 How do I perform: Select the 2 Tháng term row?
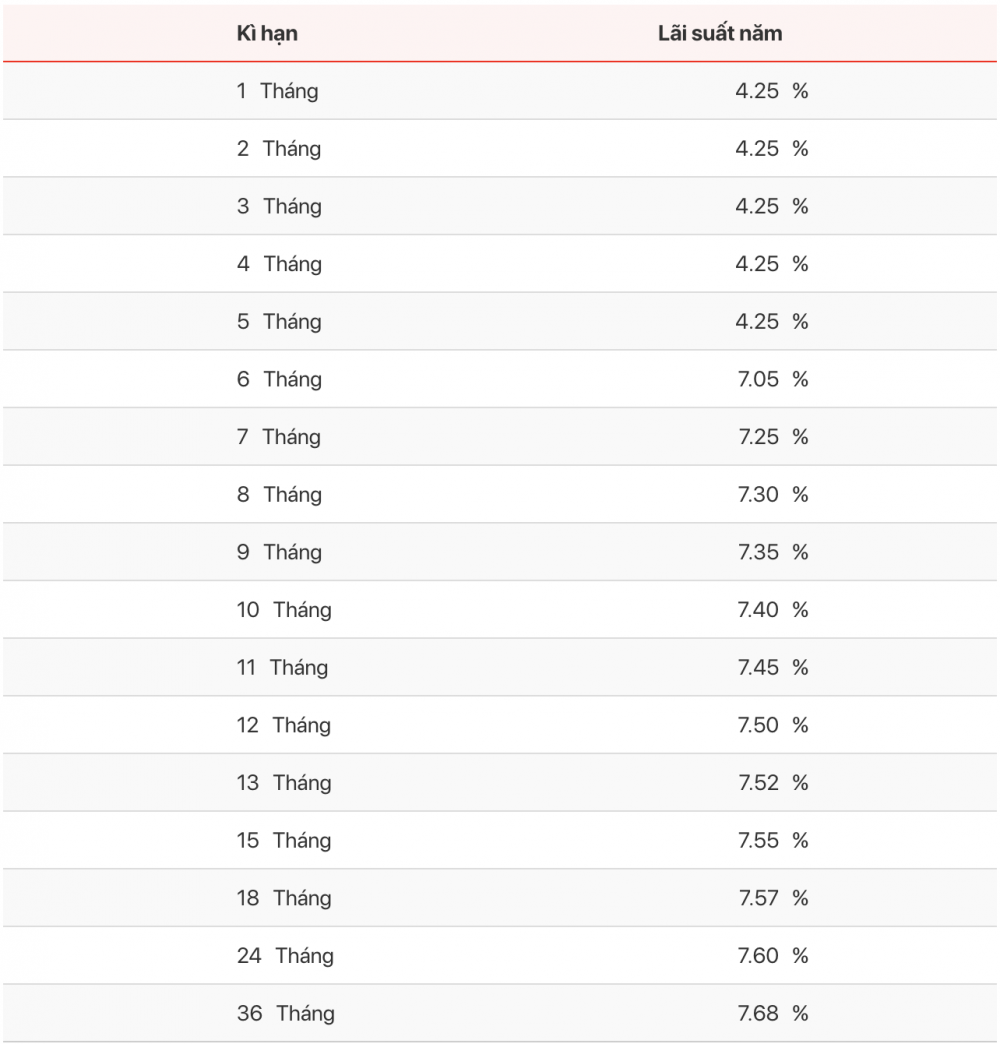(499, 148)
